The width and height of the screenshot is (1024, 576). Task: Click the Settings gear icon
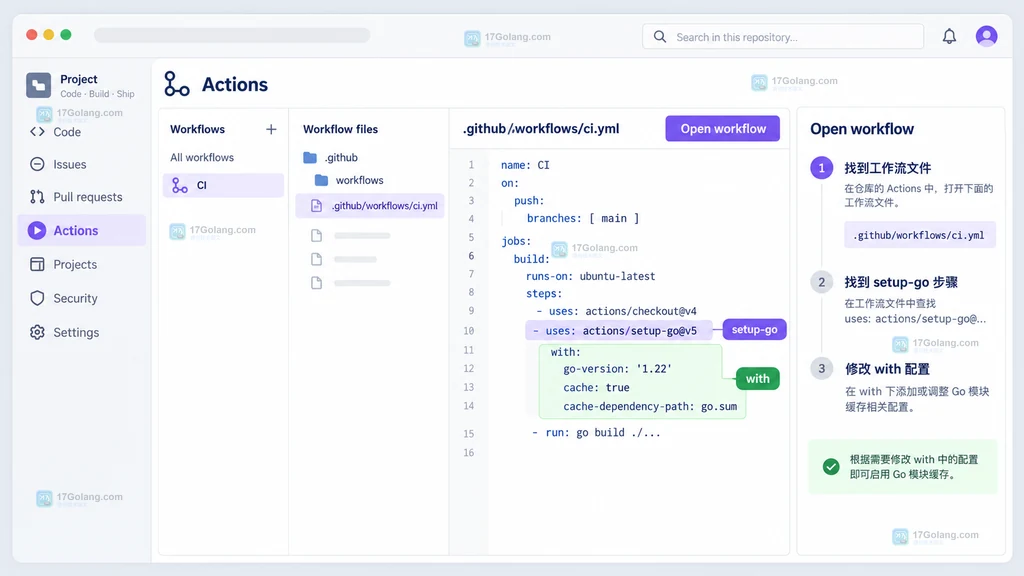coord(37,332)
